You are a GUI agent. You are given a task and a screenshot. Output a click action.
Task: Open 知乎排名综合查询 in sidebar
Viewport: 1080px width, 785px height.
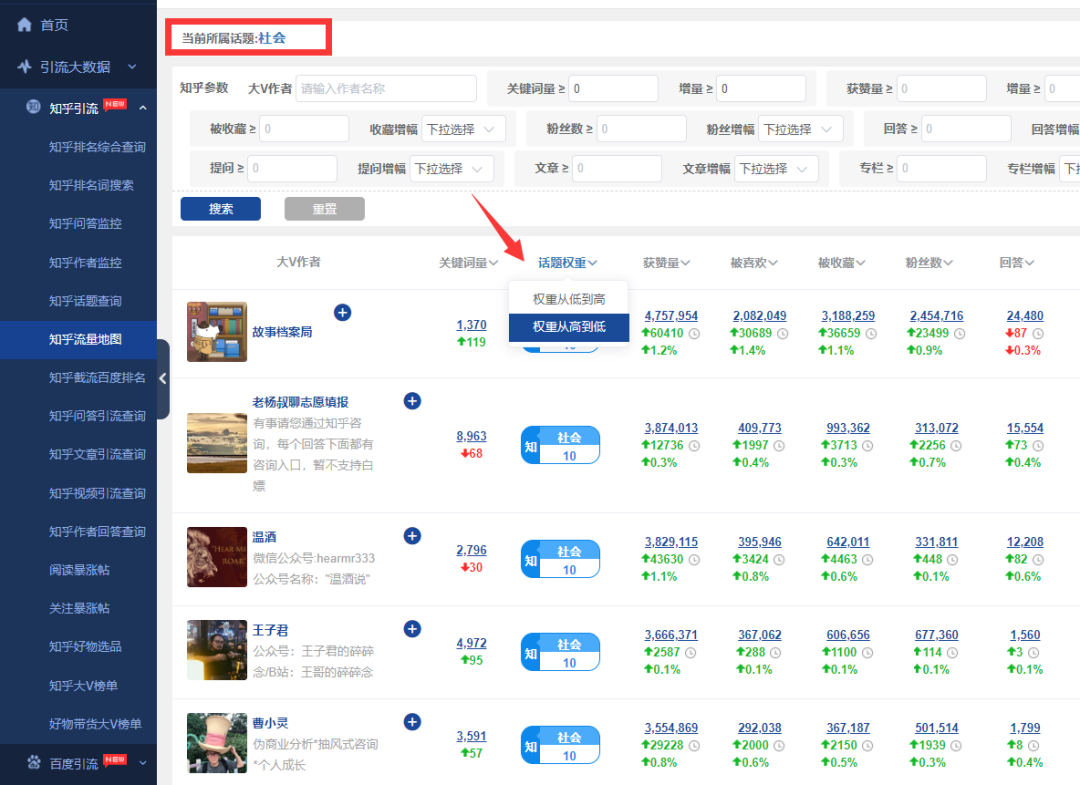[x=97, y=147]
